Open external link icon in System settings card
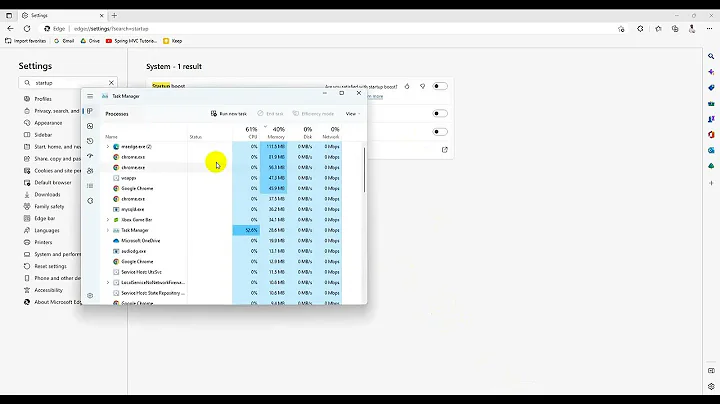The height and width of the screenshot is (404, 720). [x=444, y=150]
